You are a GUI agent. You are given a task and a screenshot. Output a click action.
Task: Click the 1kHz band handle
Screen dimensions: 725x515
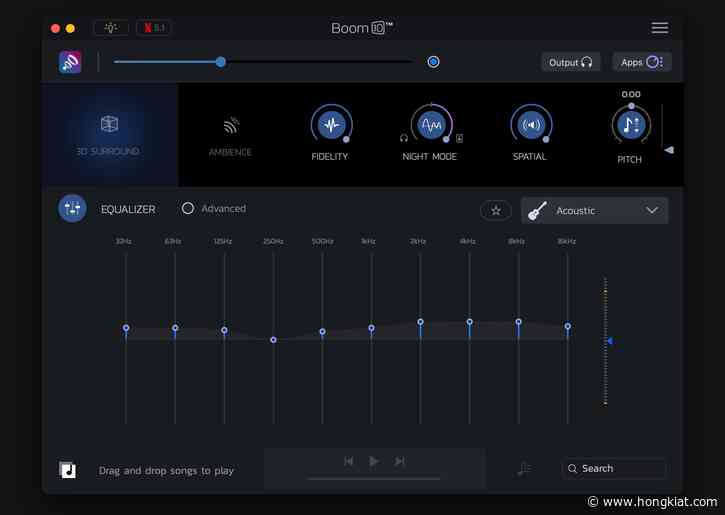click(371, 328)
